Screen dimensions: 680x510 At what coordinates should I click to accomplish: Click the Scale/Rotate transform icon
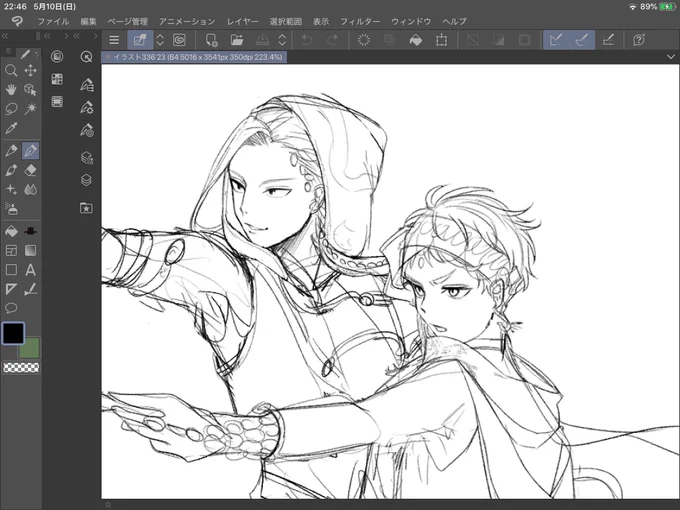pos(441,40)
